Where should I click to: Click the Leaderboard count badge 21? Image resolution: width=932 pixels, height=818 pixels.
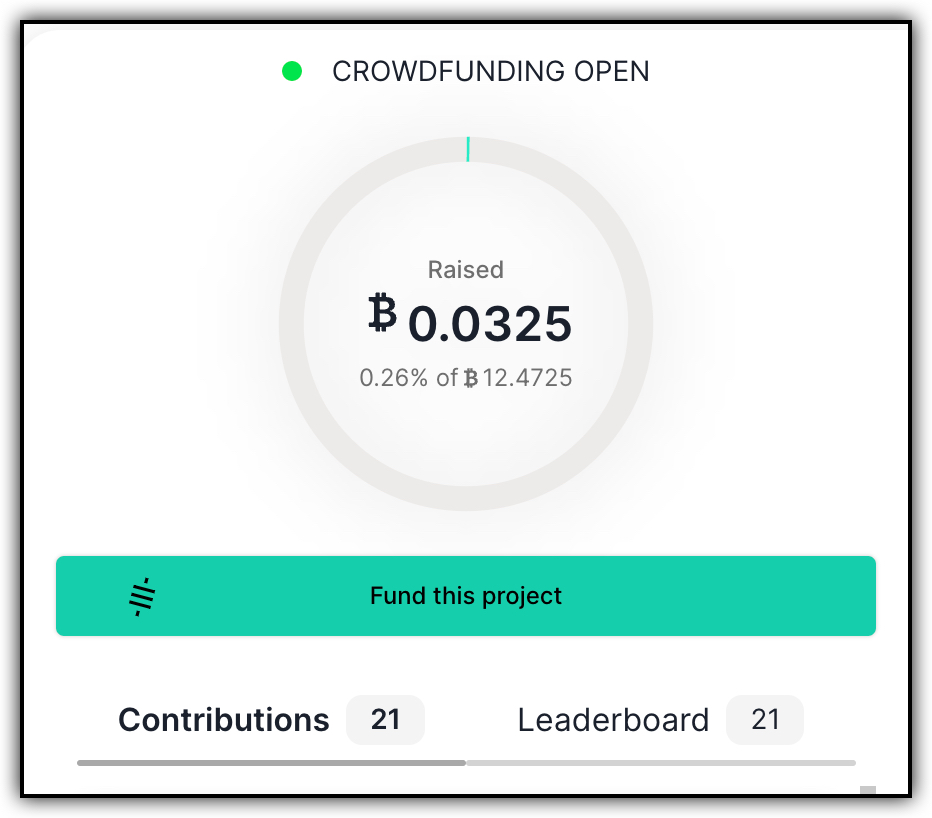[765, 719]
